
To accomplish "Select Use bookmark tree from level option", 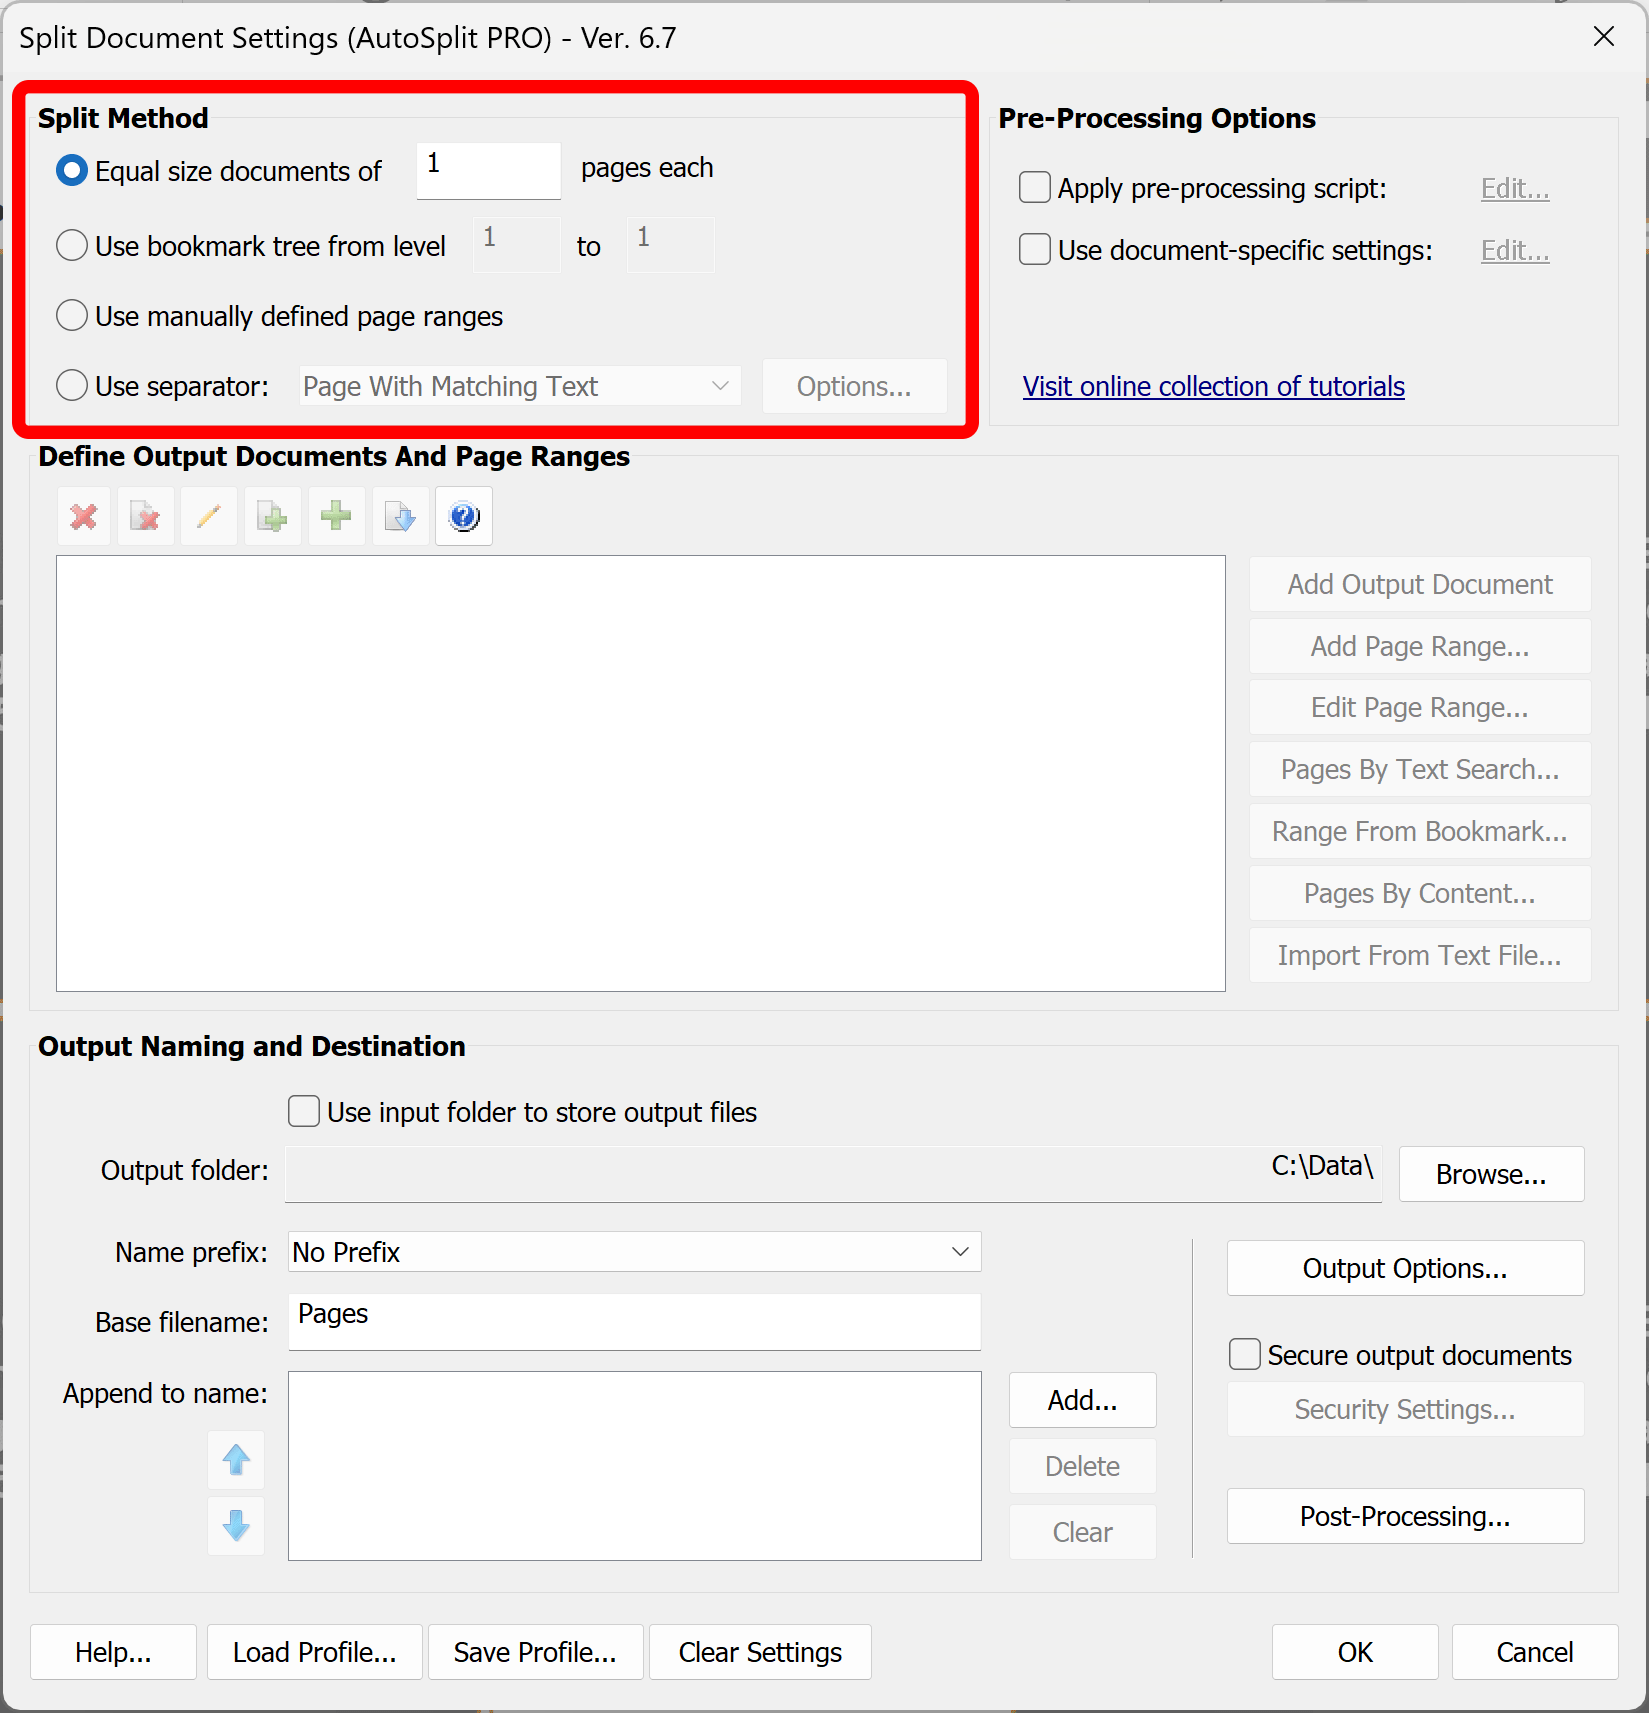I will pyautogui.click(x=71, y=245).
